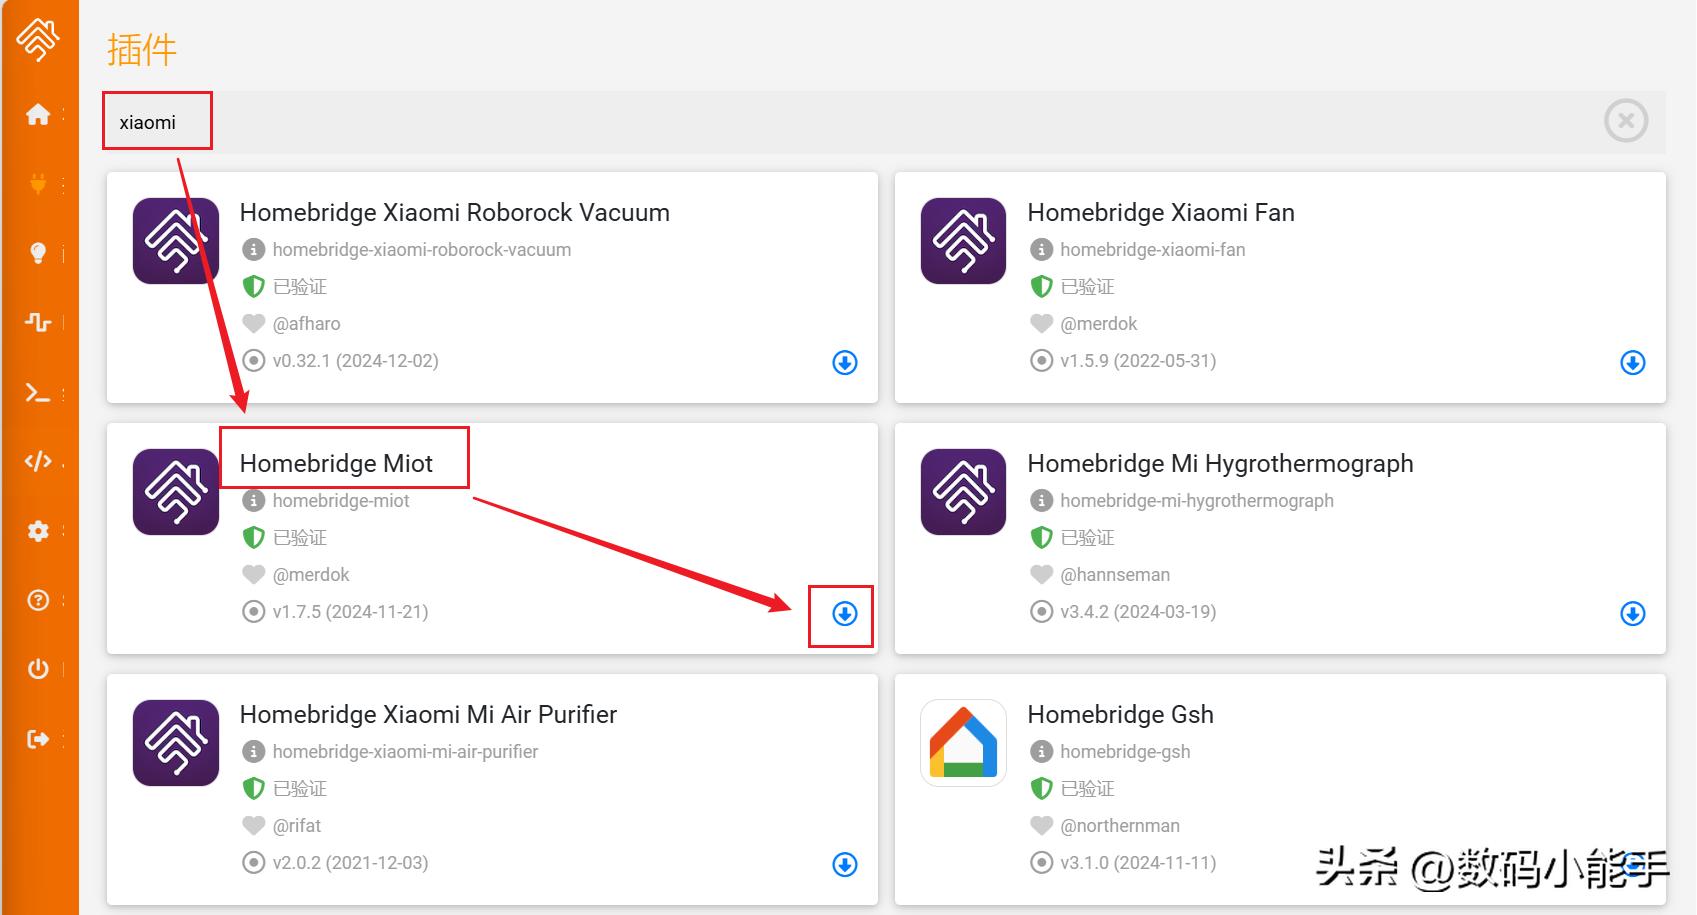Screen dimensions: 1697x915
Task: Click the Homebridge Xiaomi Roborock Vacuum title
Action: click(x=455, y=213)
